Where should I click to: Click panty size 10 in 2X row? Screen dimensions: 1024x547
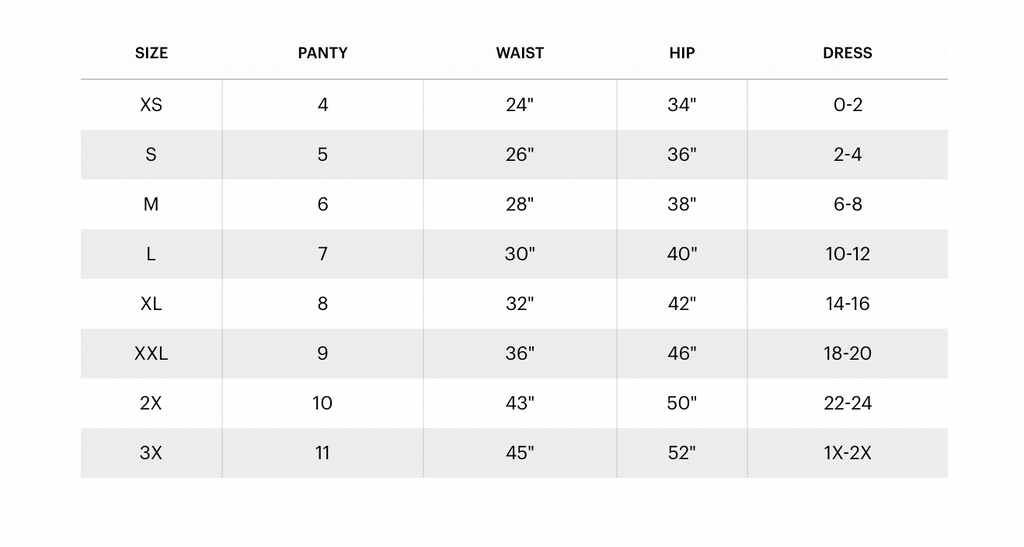tap(323, 403)
